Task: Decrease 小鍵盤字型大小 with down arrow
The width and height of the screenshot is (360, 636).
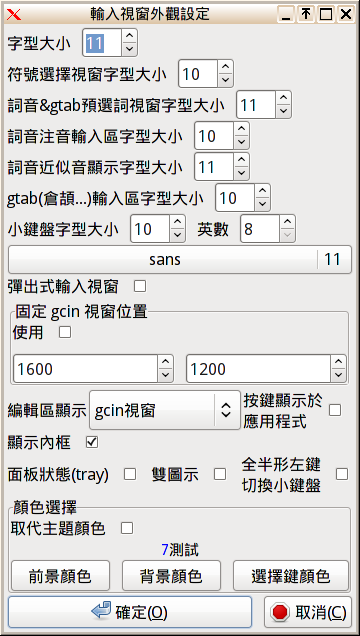Action: pyautogui.click(x=177, y=235)
